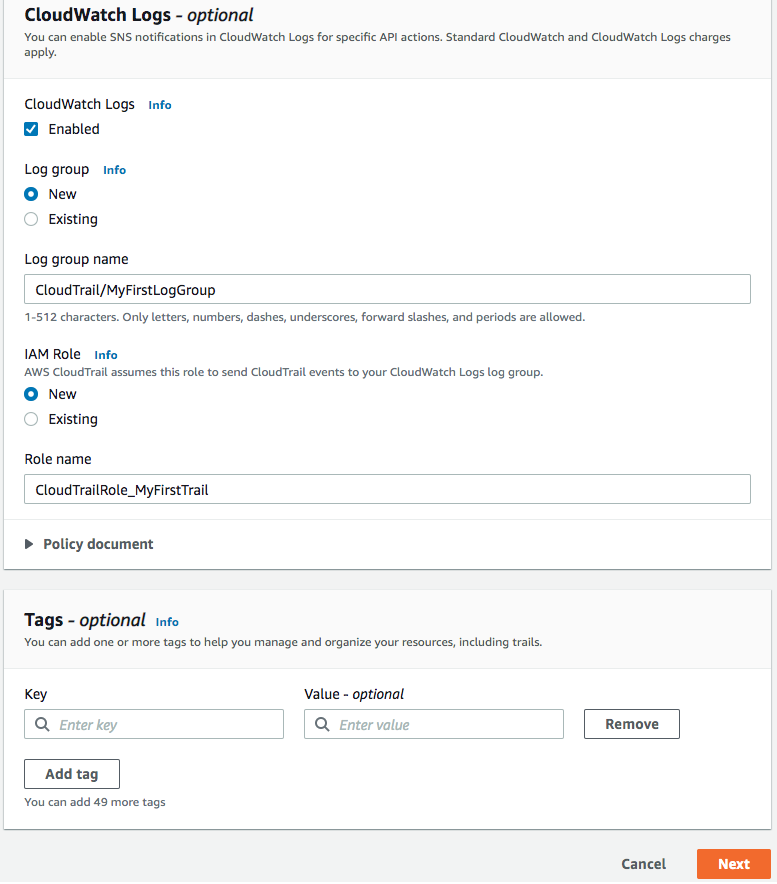Open the Tags Info link
This screenshot has width=777, height=884.
click(x=166, y=621)
